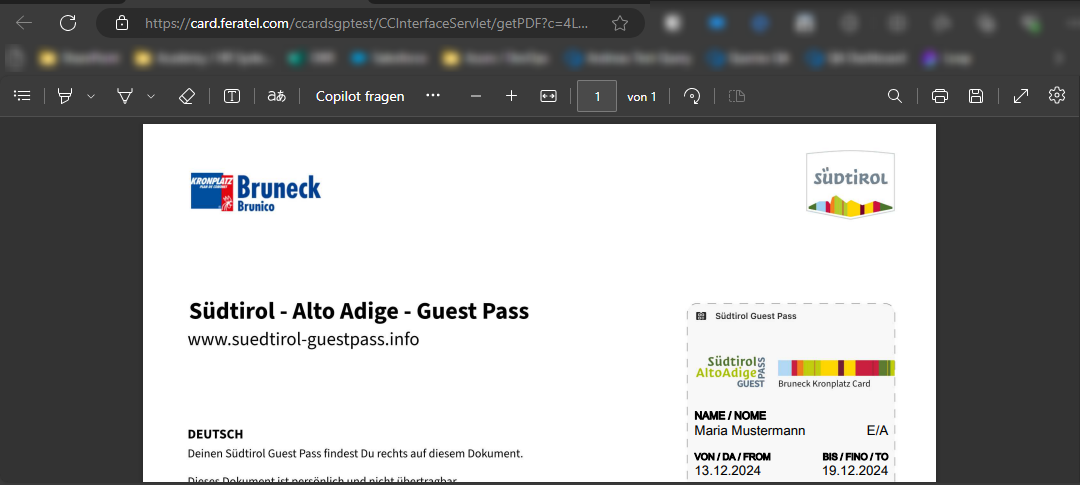Open the translate tool
Image resolution: width=1080 pixels, height=485 pixels.
coord(277,96)
